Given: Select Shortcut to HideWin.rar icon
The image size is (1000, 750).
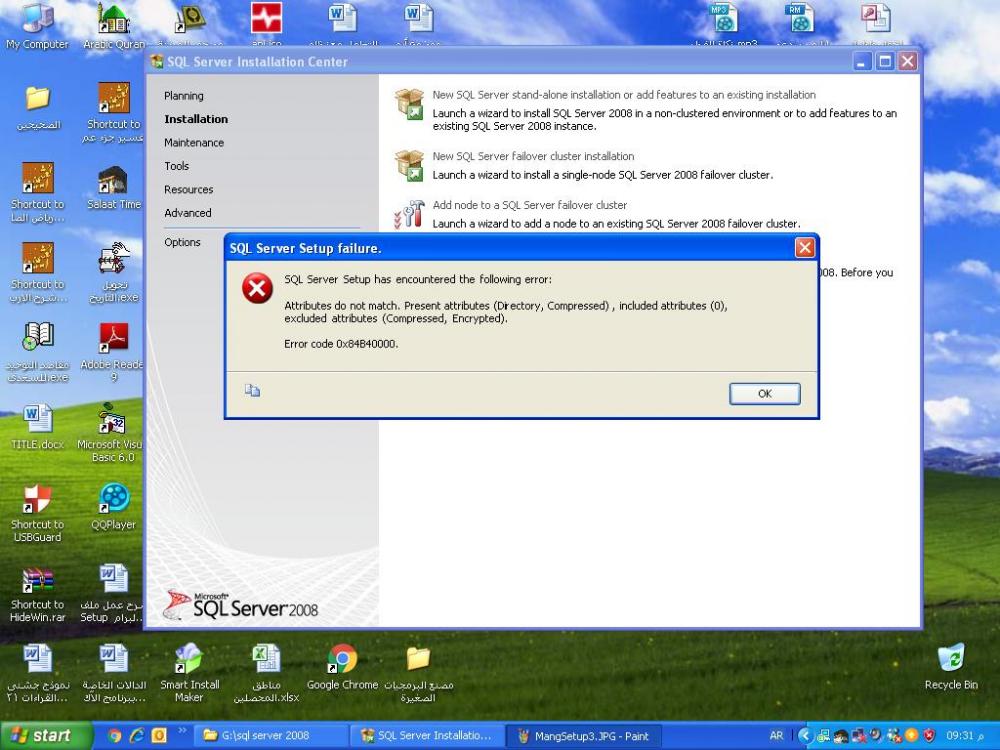Looking at the screenshot, I should tap(38, 593).
